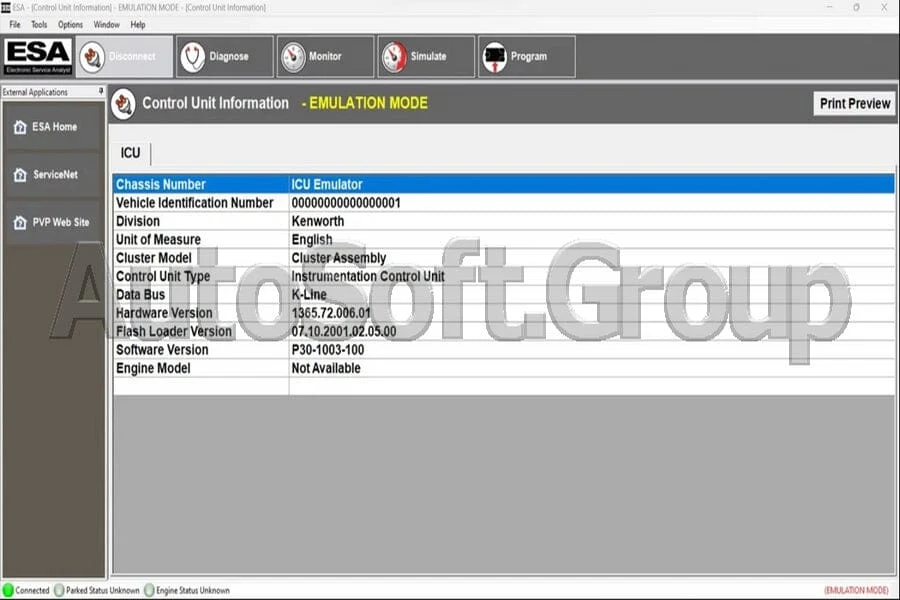Click the Monitor button label
This screenshot has width=900, height=600.
[325, 56]
